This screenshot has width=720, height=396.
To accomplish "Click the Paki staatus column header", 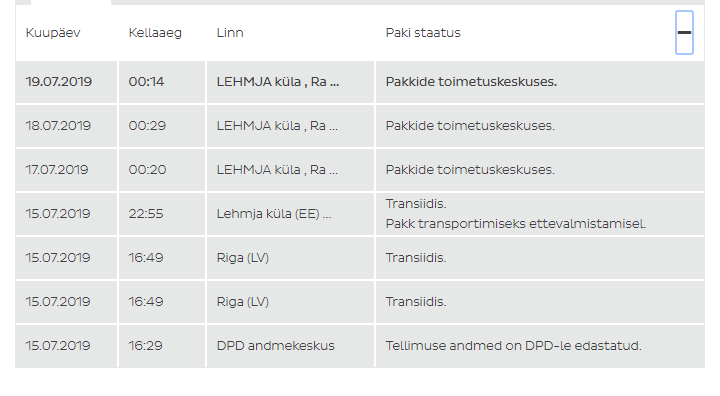I will (423, 33).
